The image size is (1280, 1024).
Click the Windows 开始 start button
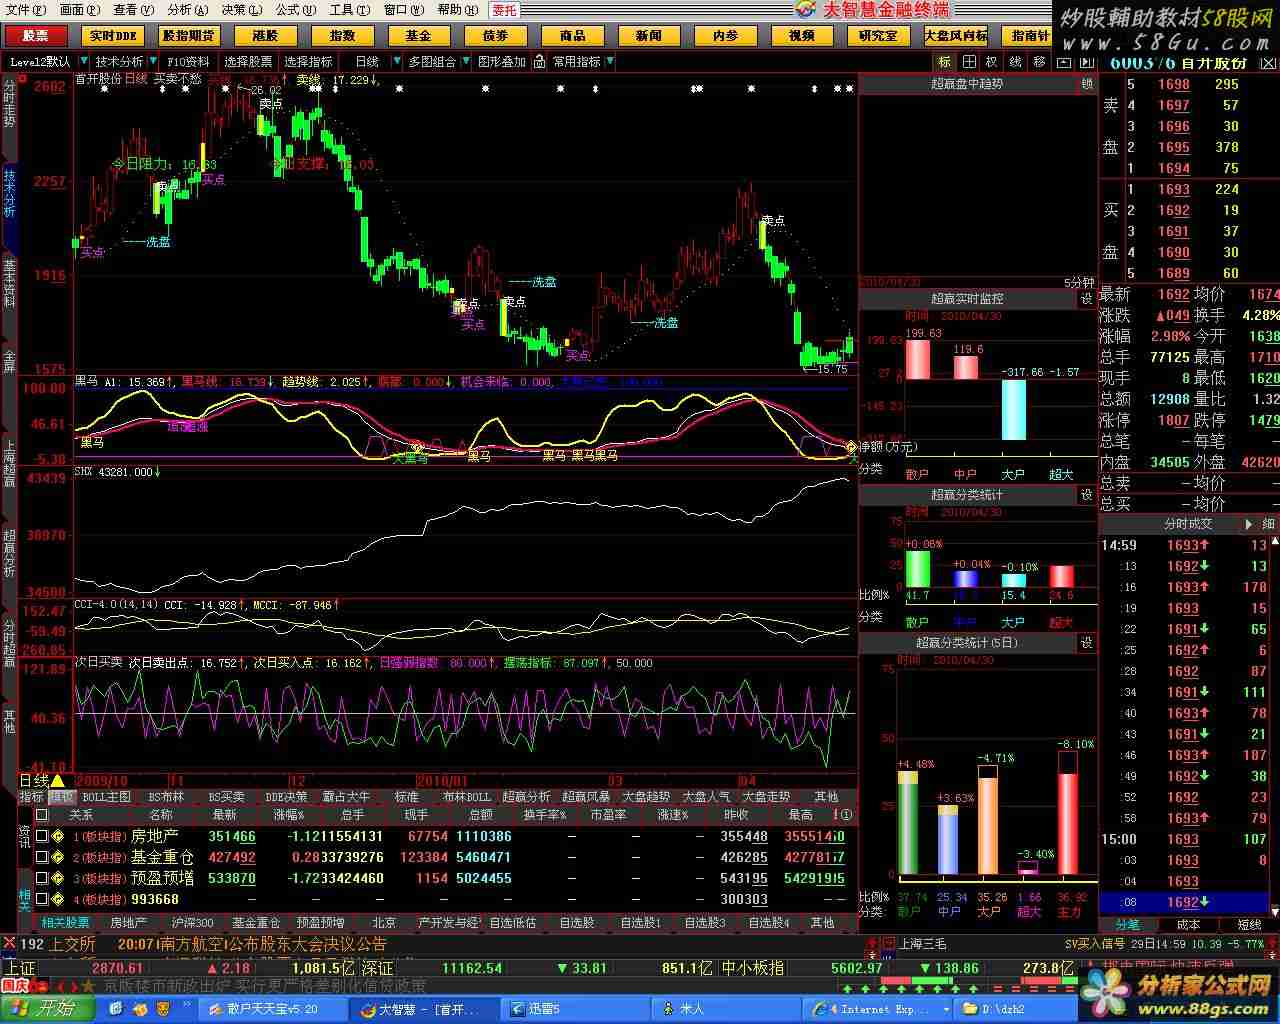pyautogui.click(x=46, y=1009)
